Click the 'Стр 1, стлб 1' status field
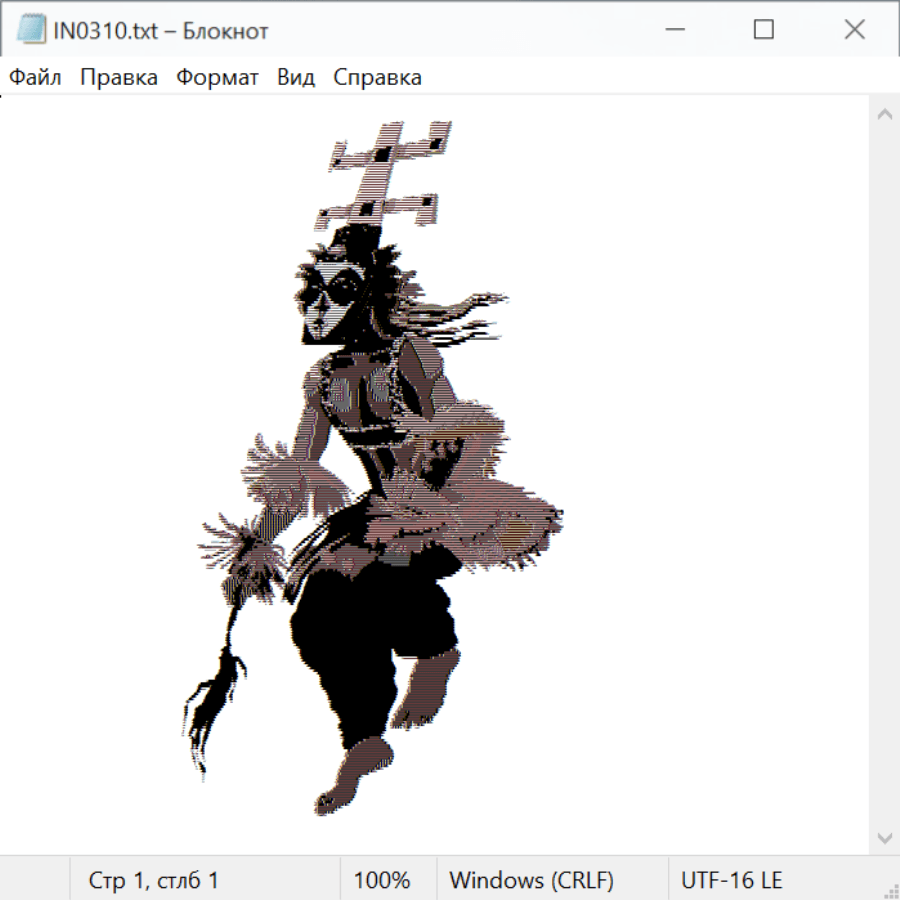 [154, 880]
